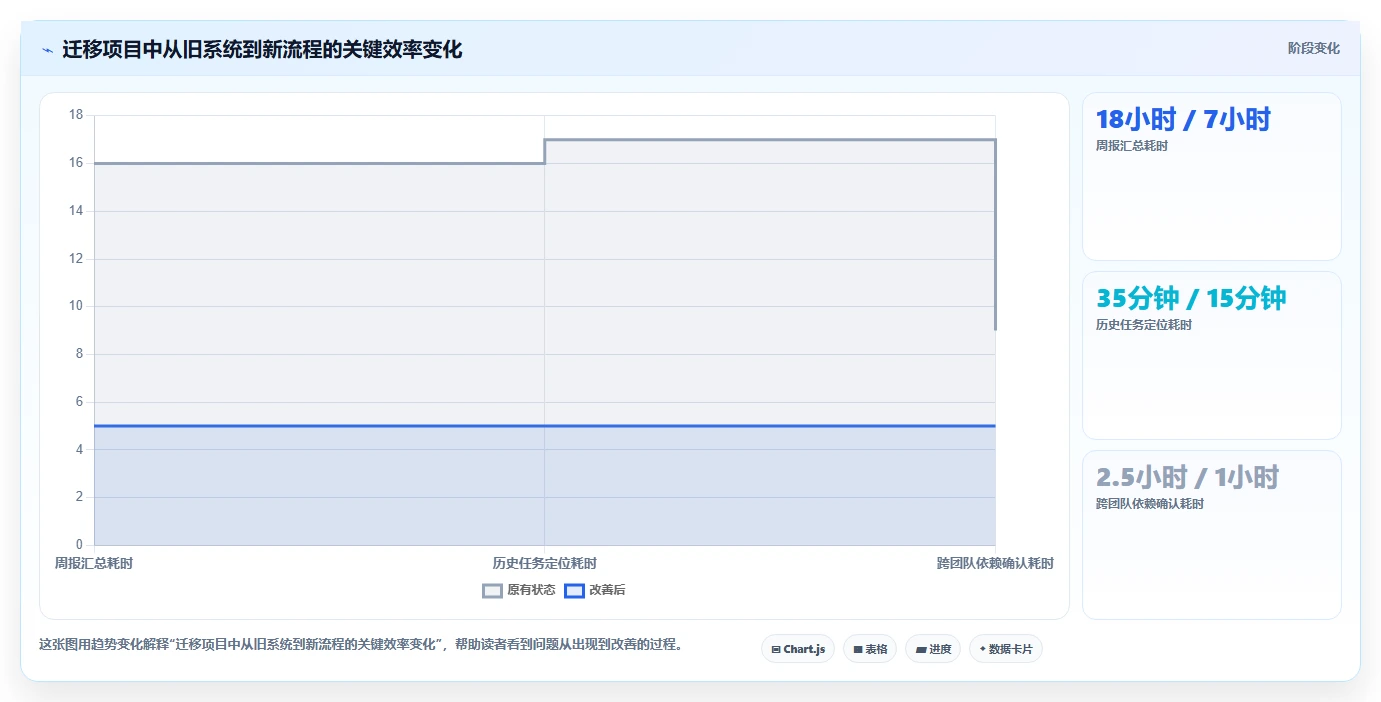The width and height of the screenshot is (1381, 702).
Task: Click the y-axis tick label 16
Action: pyautogui.click(x=76, y=163)
